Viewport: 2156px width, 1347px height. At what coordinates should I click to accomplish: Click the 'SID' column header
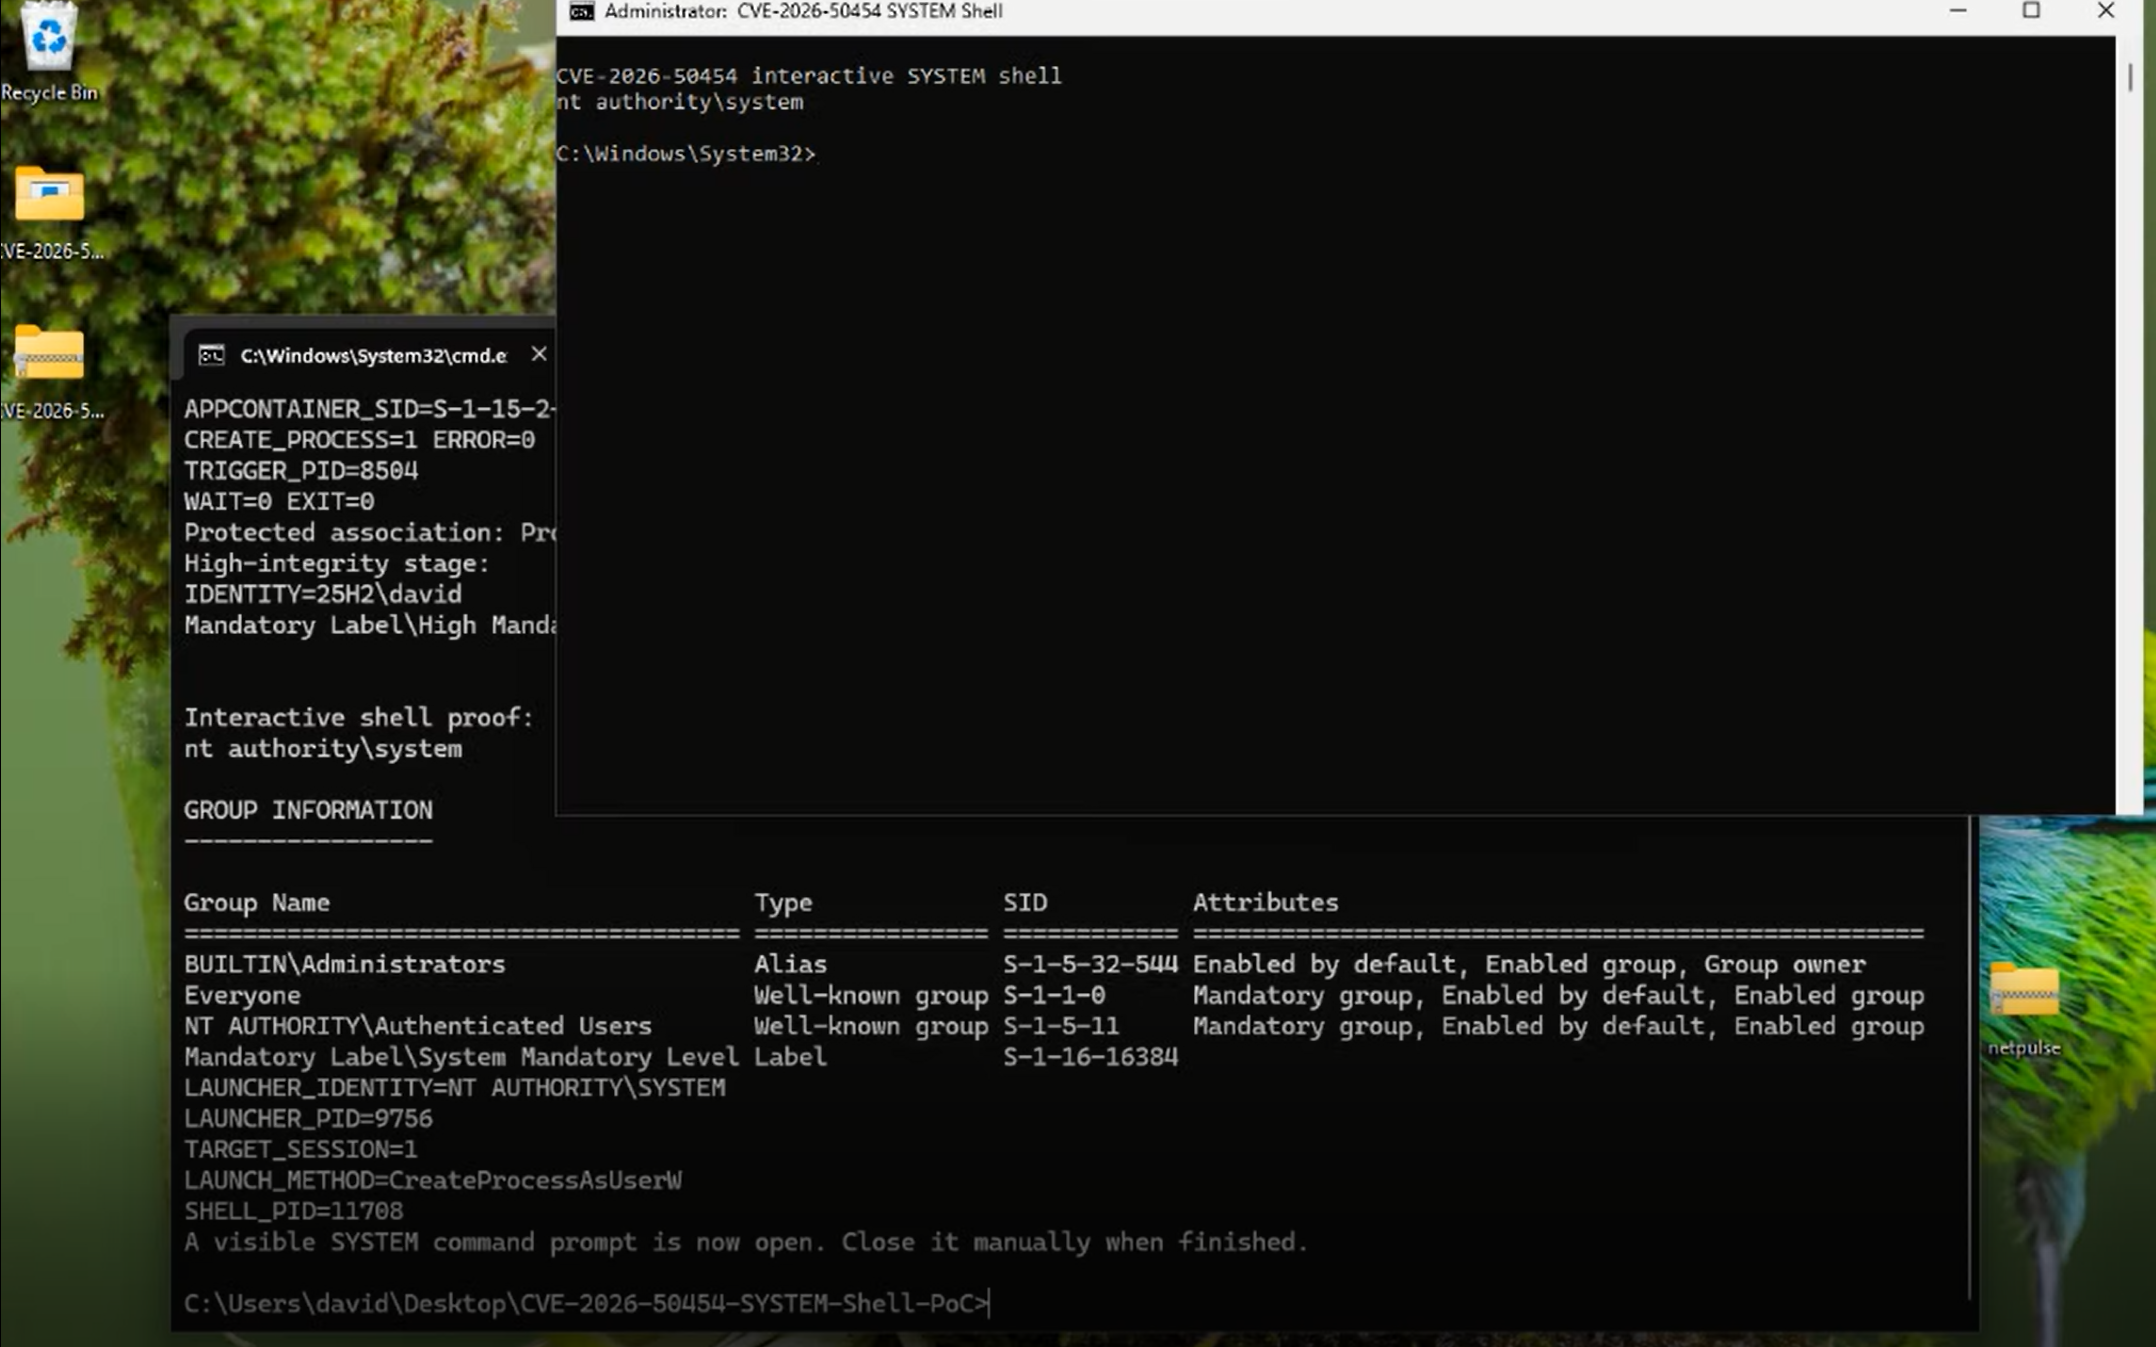pos(1025,903)
